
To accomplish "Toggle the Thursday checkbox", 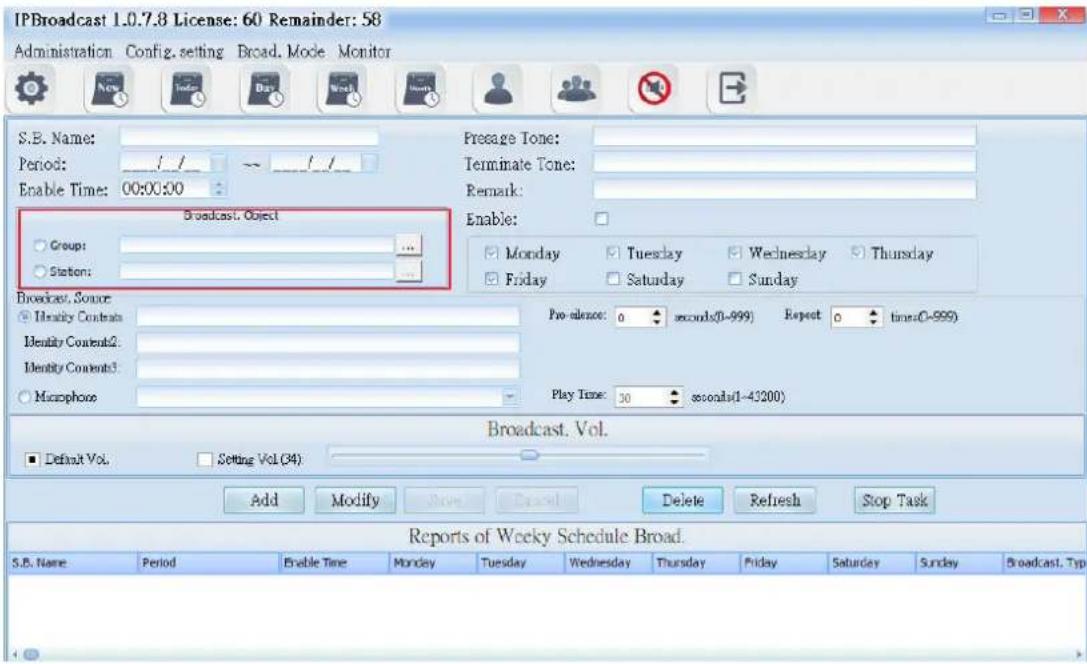I will click(858, 253).
